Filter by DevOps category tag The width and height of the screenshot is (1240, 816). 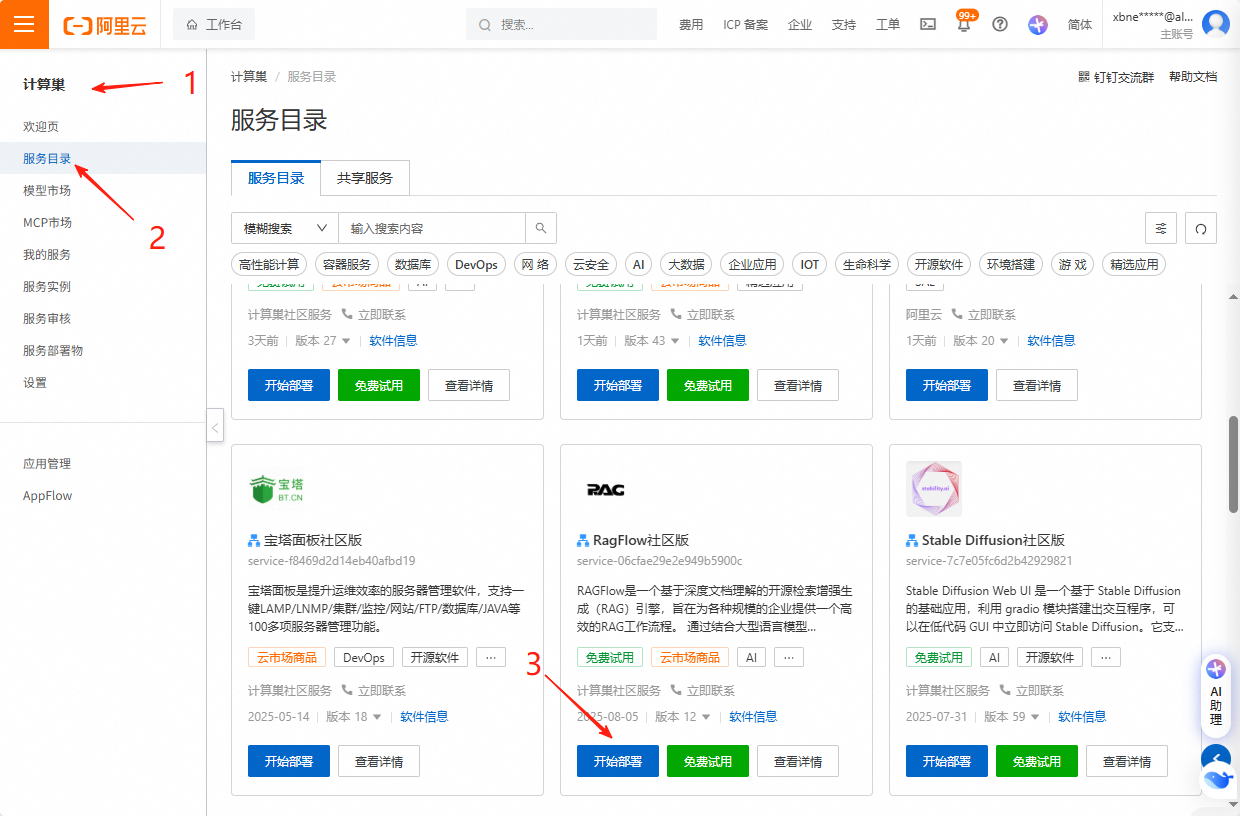click(476, 265)
